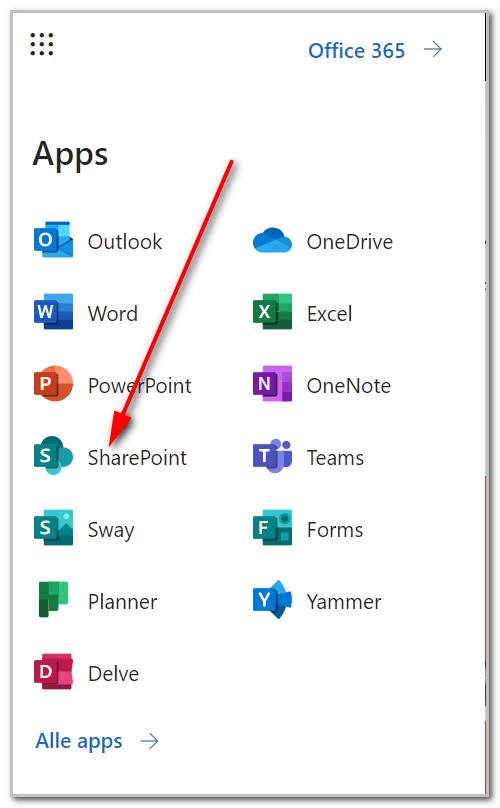The width and height of the screenshot is (500, 808).
Task: Click the arrow beside Alle apps
Action: [149, 742]
